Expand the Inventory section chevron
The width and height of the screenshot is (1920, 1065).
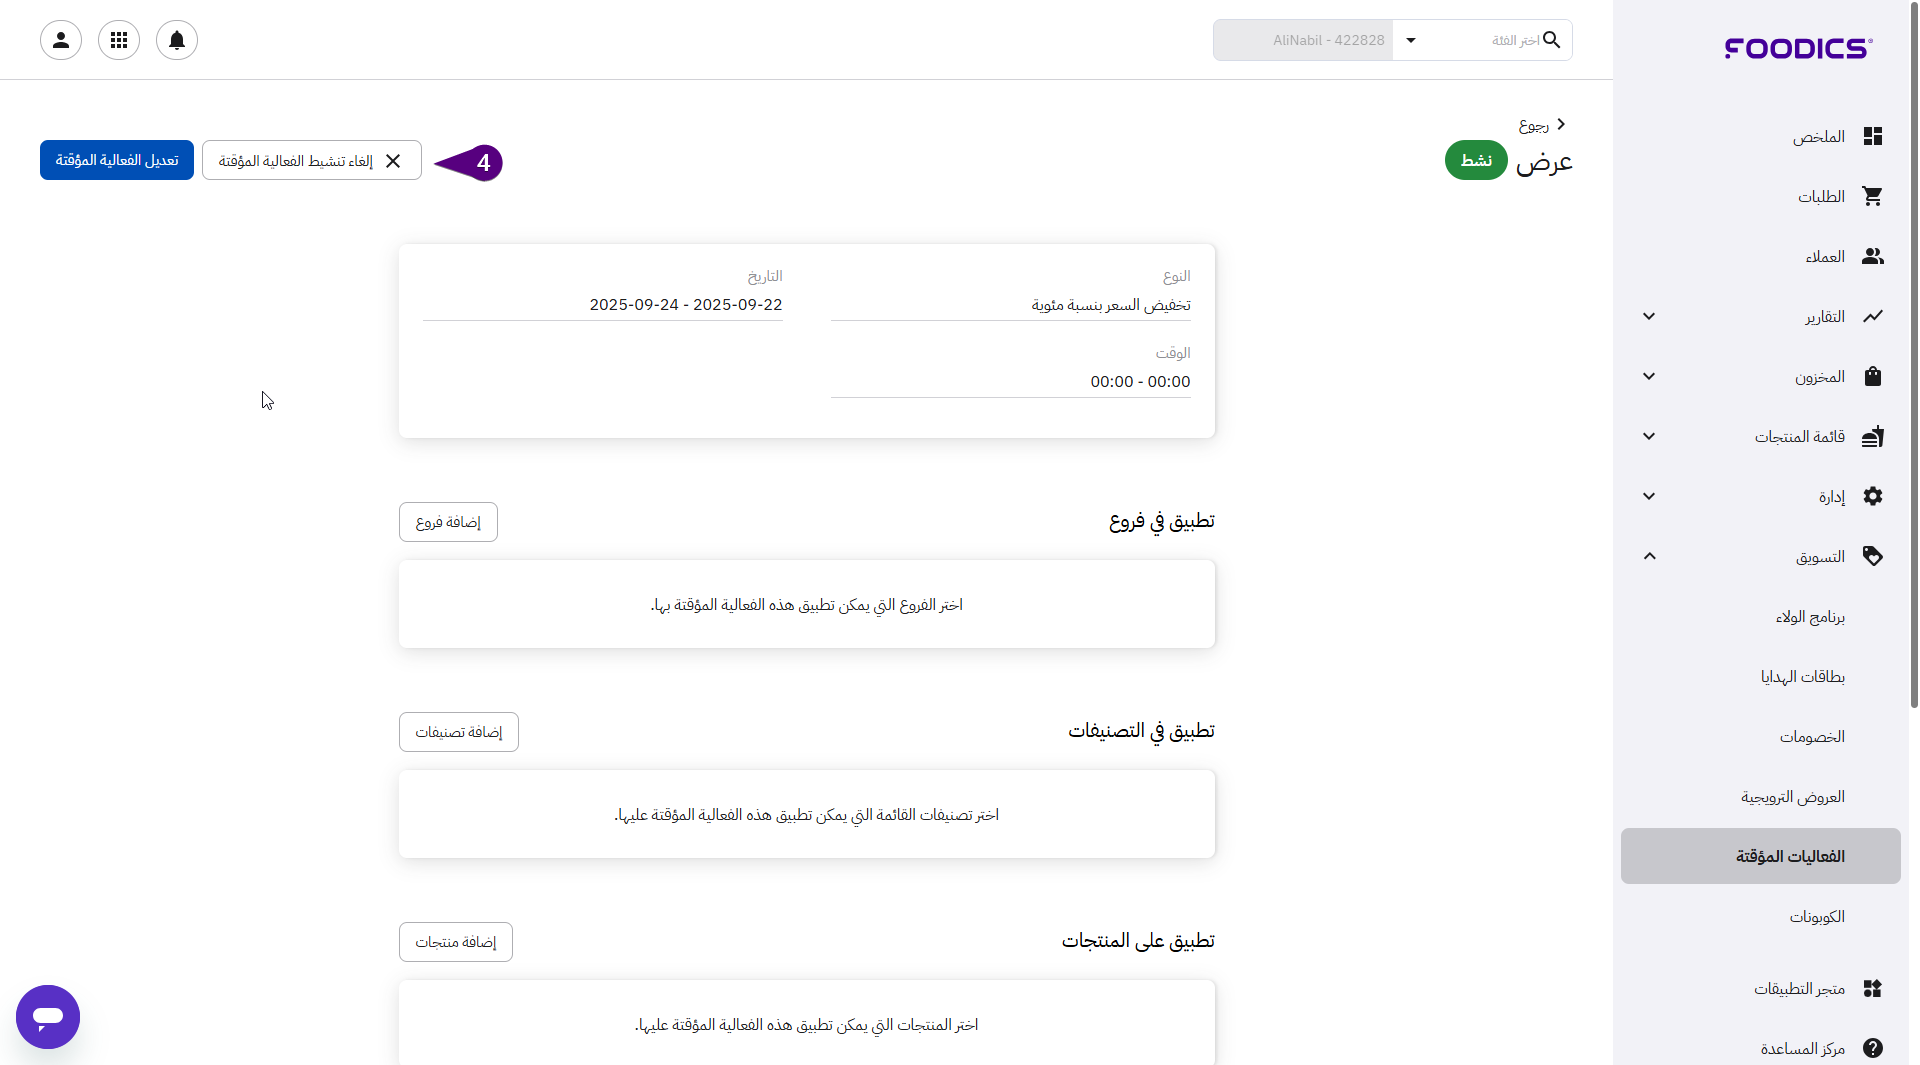pyautogui.click(x=1649, y=376)
